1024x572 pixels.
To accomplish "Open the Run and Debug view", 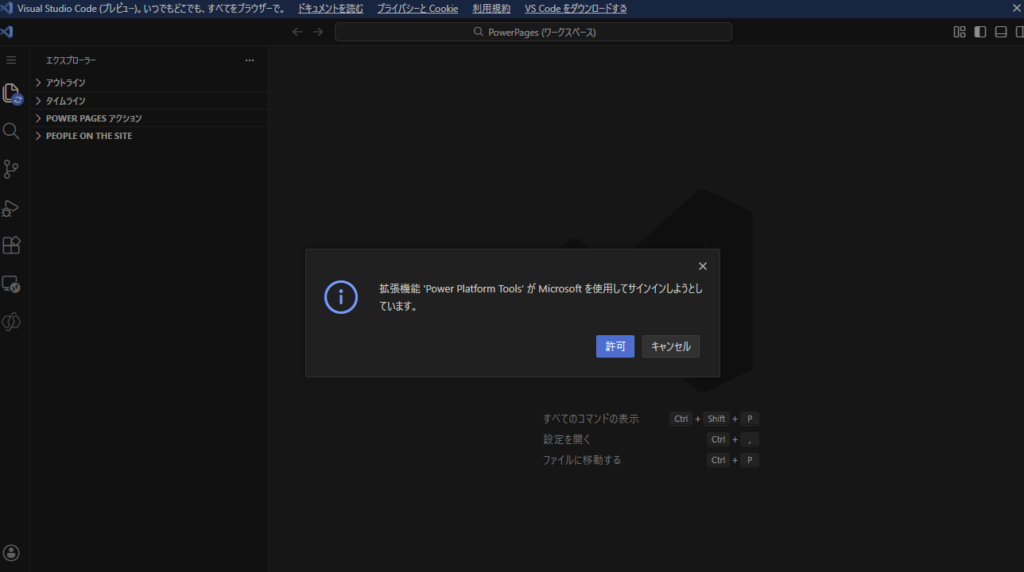I will 11,208.
